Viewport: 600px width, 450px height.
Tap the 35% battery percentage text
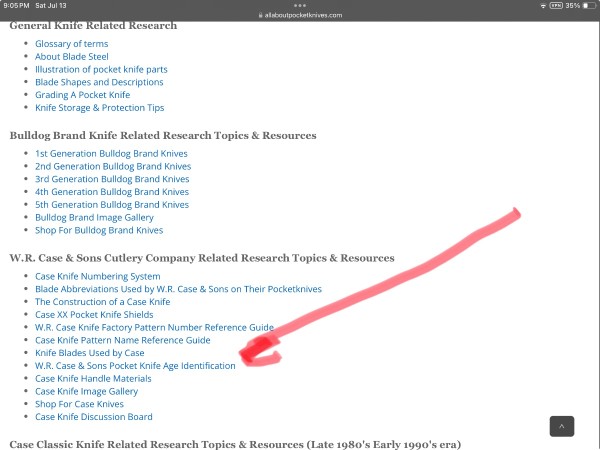(x=573, y=5)
